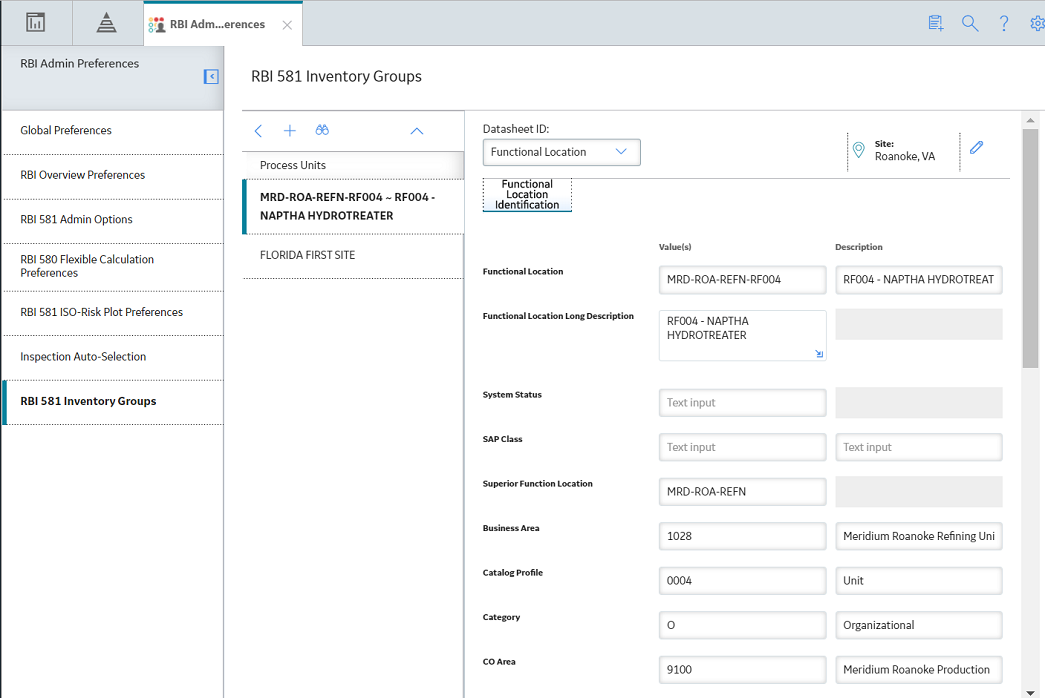Select FLORIDA FIRST SITE unit
Image resolution: width=1045 pixels, height=698 pixels.
pos(353,255)
